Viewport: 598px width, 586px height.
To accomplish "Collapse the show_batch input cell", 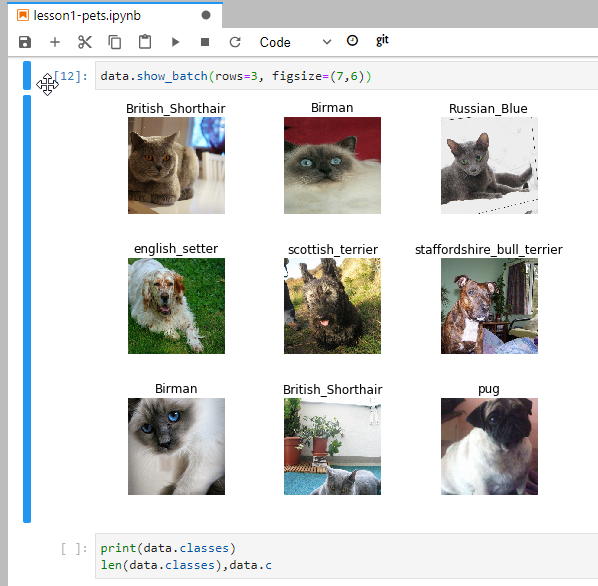I will click(27, 75).
